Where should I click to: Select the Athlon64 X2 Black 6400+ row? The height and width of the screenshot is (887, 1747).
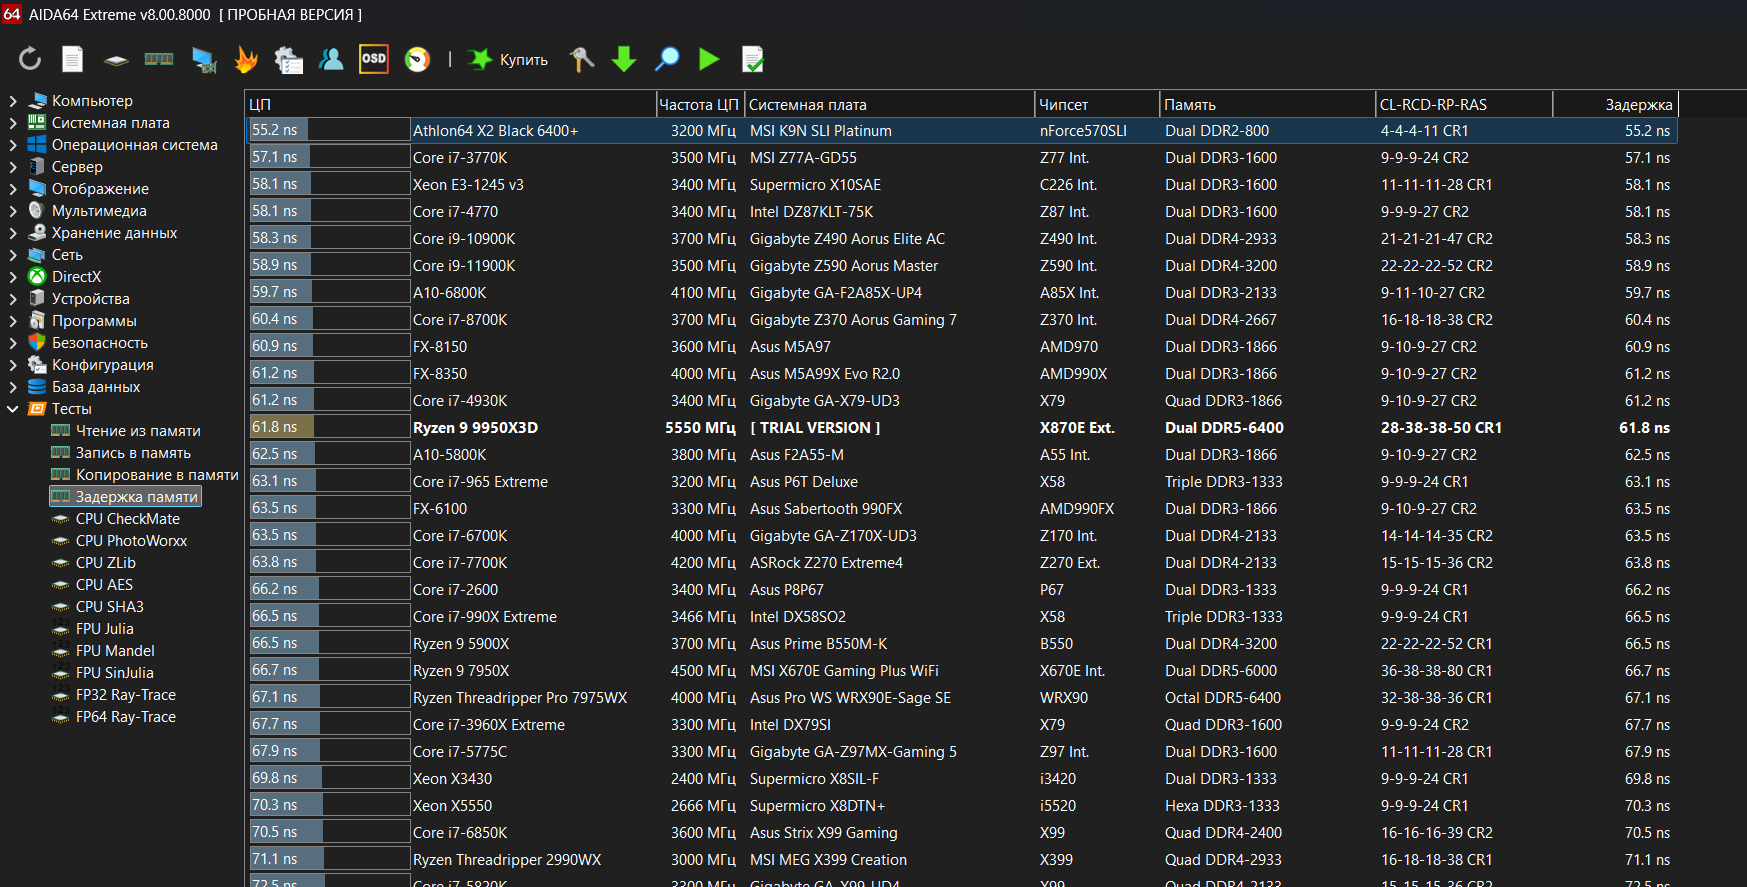(x=961, y=131)
